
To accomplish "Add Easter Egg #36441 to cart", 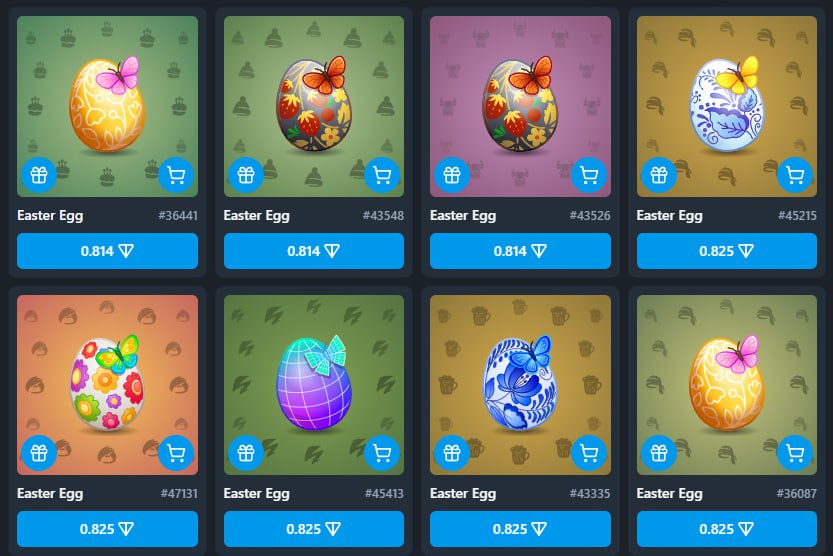I will [x=176, y=175].
